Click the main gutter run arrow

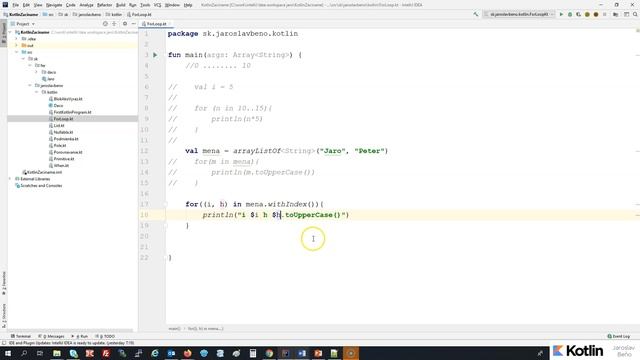click(x=155, y=55)
